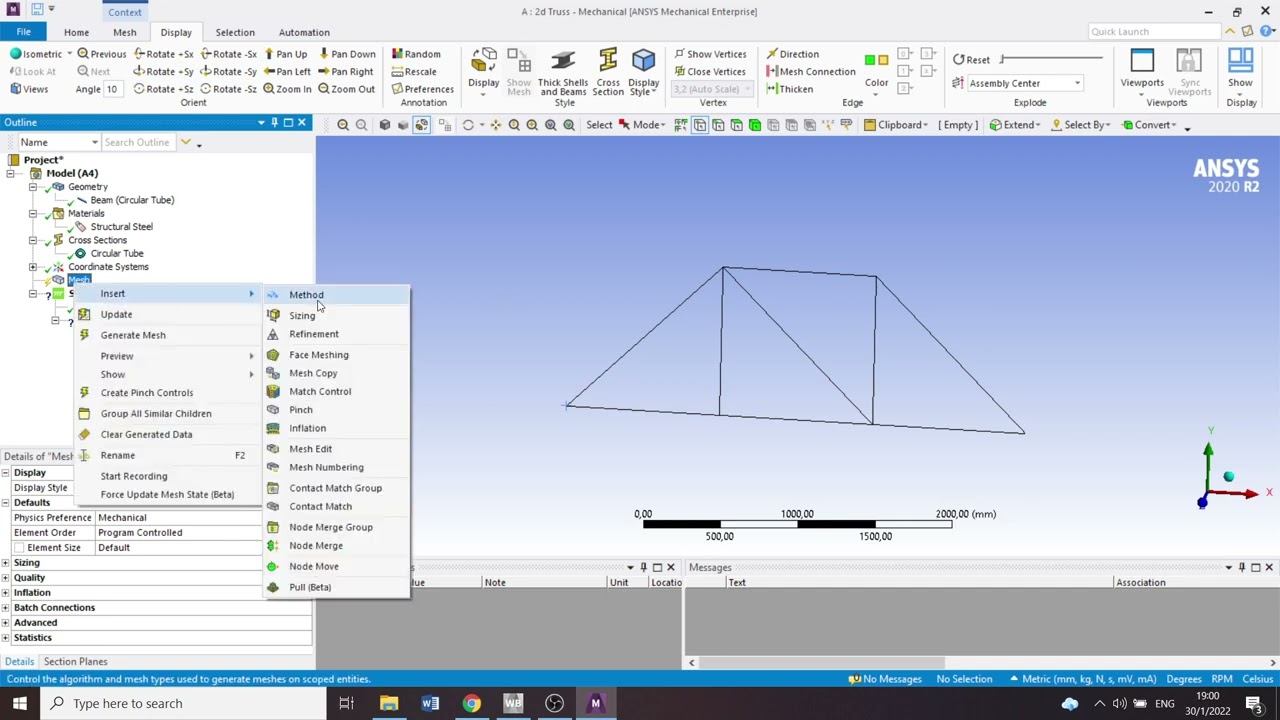The height and width of the screenshot is (720, 1280).
Task: Click the Random annotation colors icon
Action: pyautogui.click(x=397, y=54)
